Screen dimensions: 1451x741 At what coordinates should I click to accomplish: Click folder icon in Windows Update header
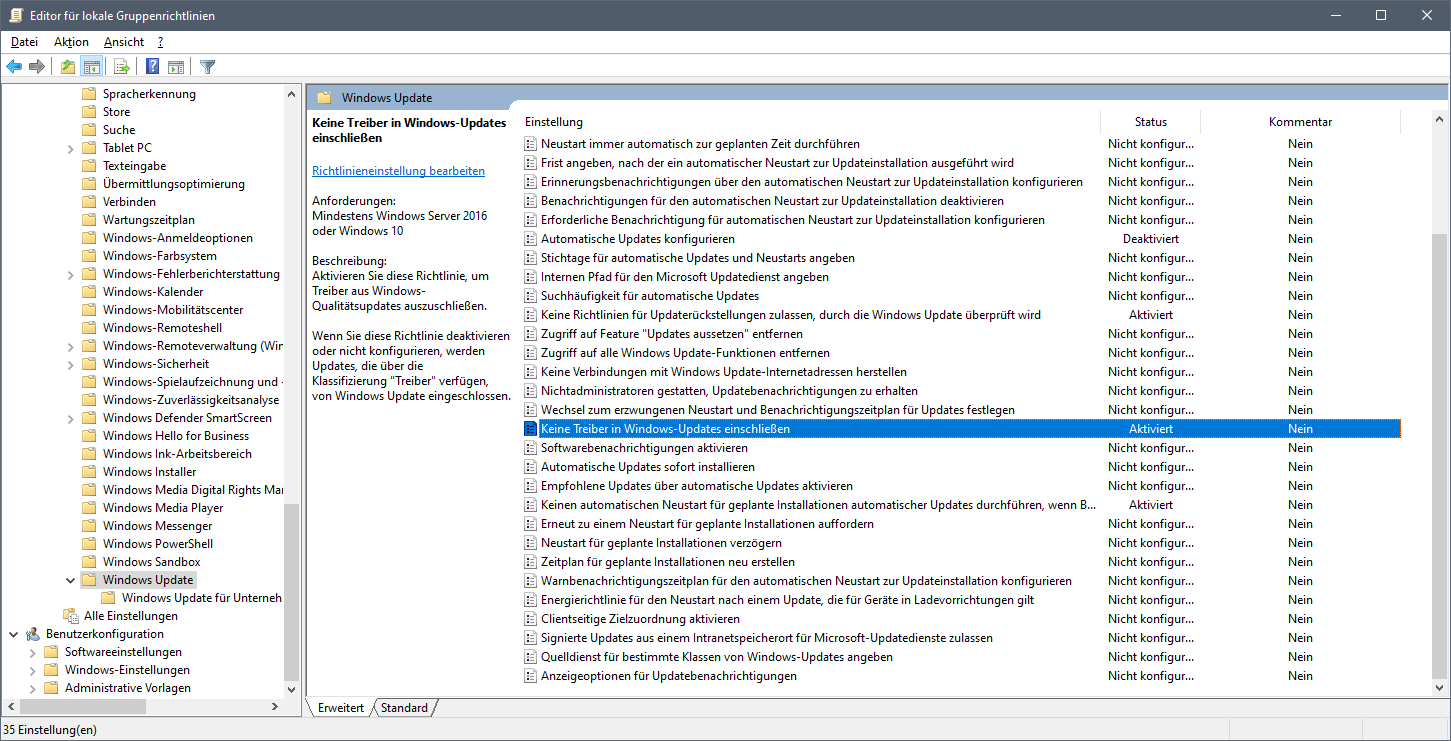pos(324,98)
